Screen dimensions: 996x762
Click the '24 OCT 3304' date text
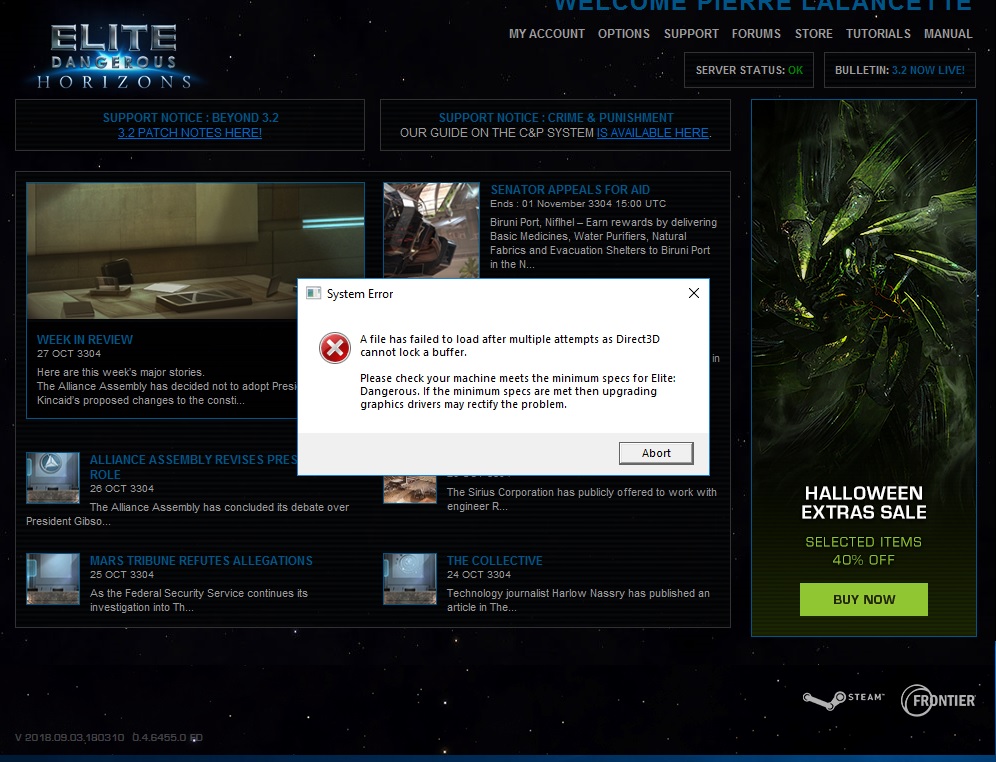[x=478, y=575]
